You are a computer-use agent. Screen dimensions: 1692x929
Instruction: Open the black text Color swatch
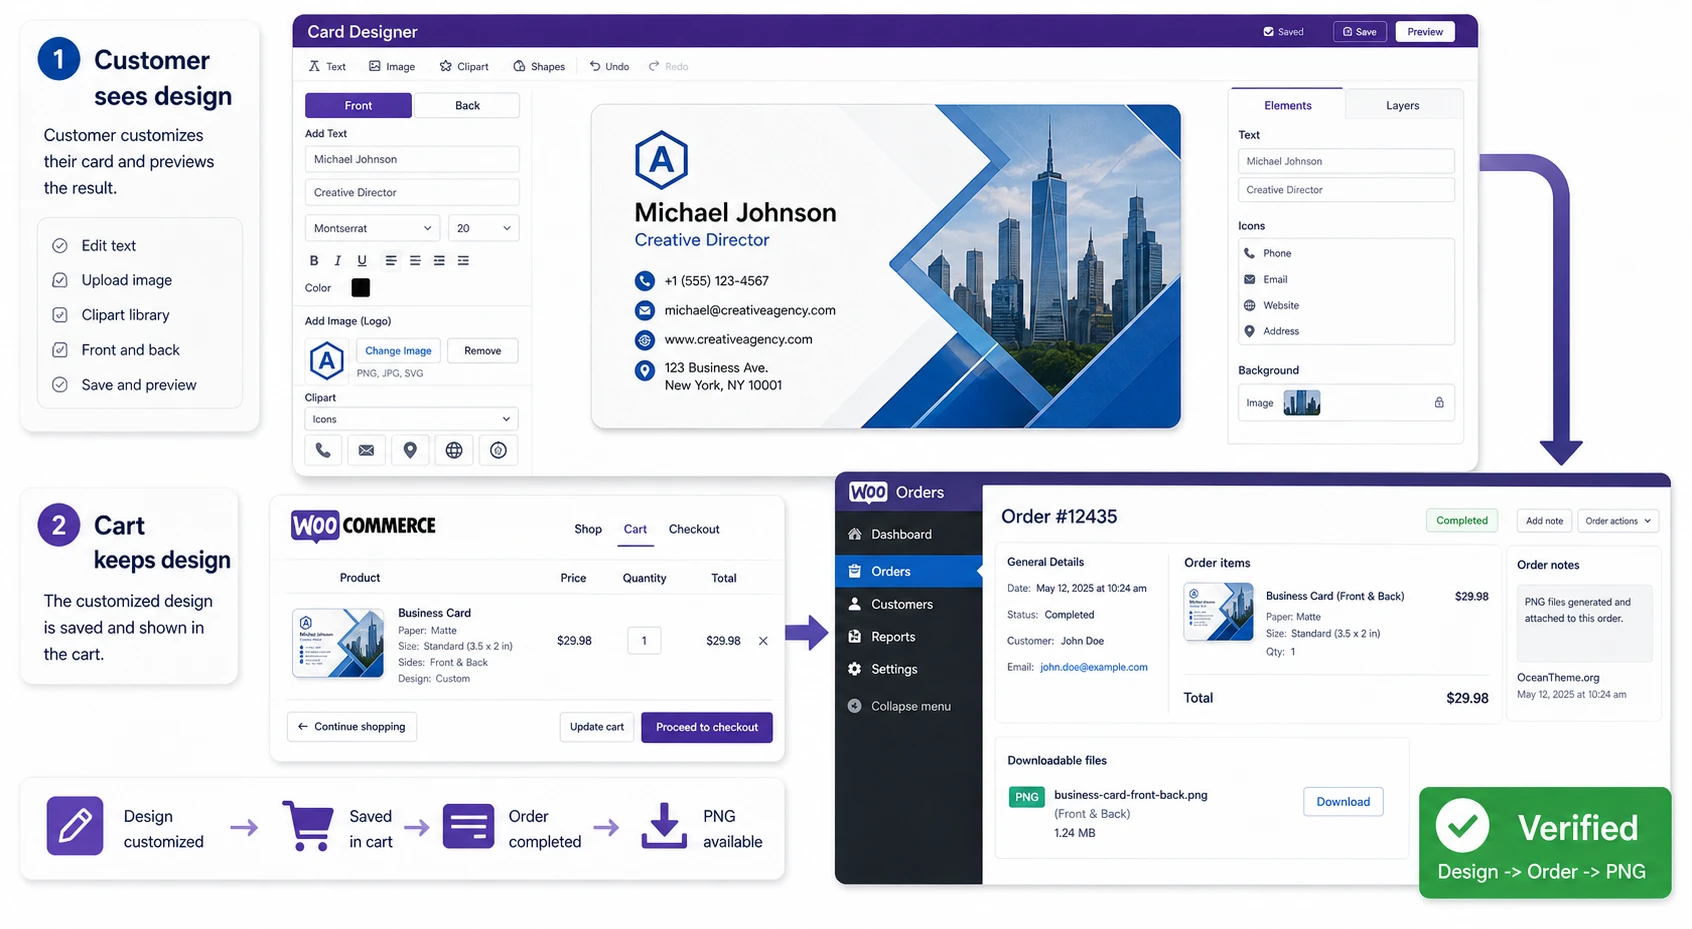[x=361, y=288]
